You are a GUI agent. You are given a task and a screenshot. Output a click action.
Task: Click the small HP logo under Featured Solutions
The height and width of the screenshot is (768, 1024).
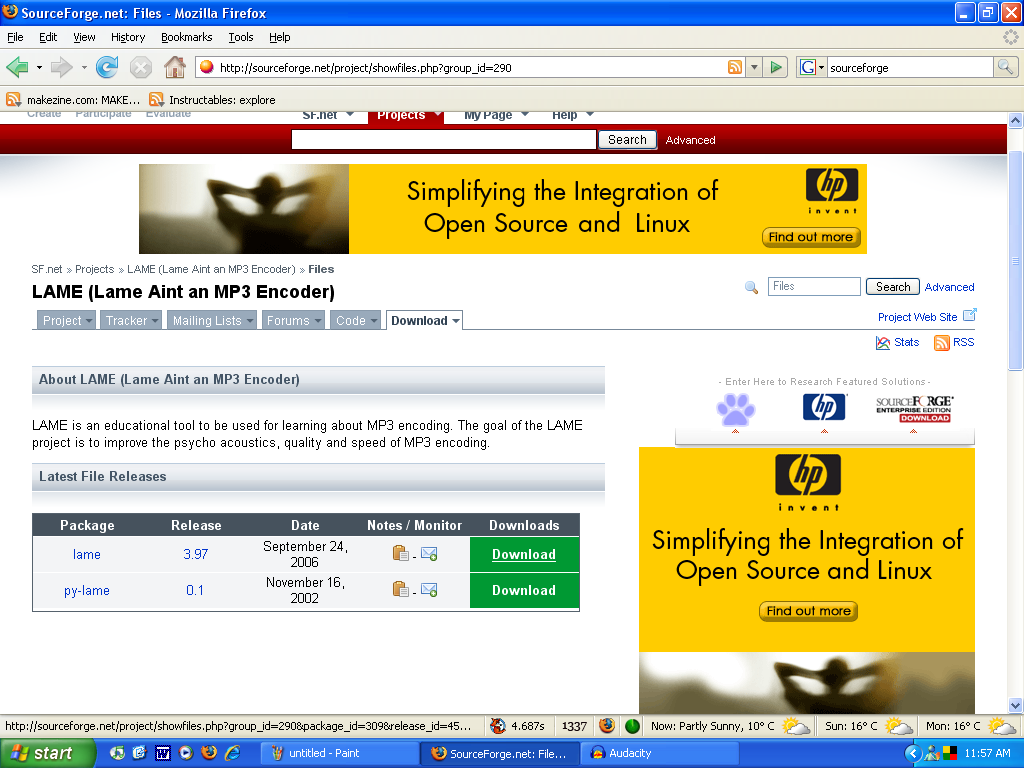point(824,408)
